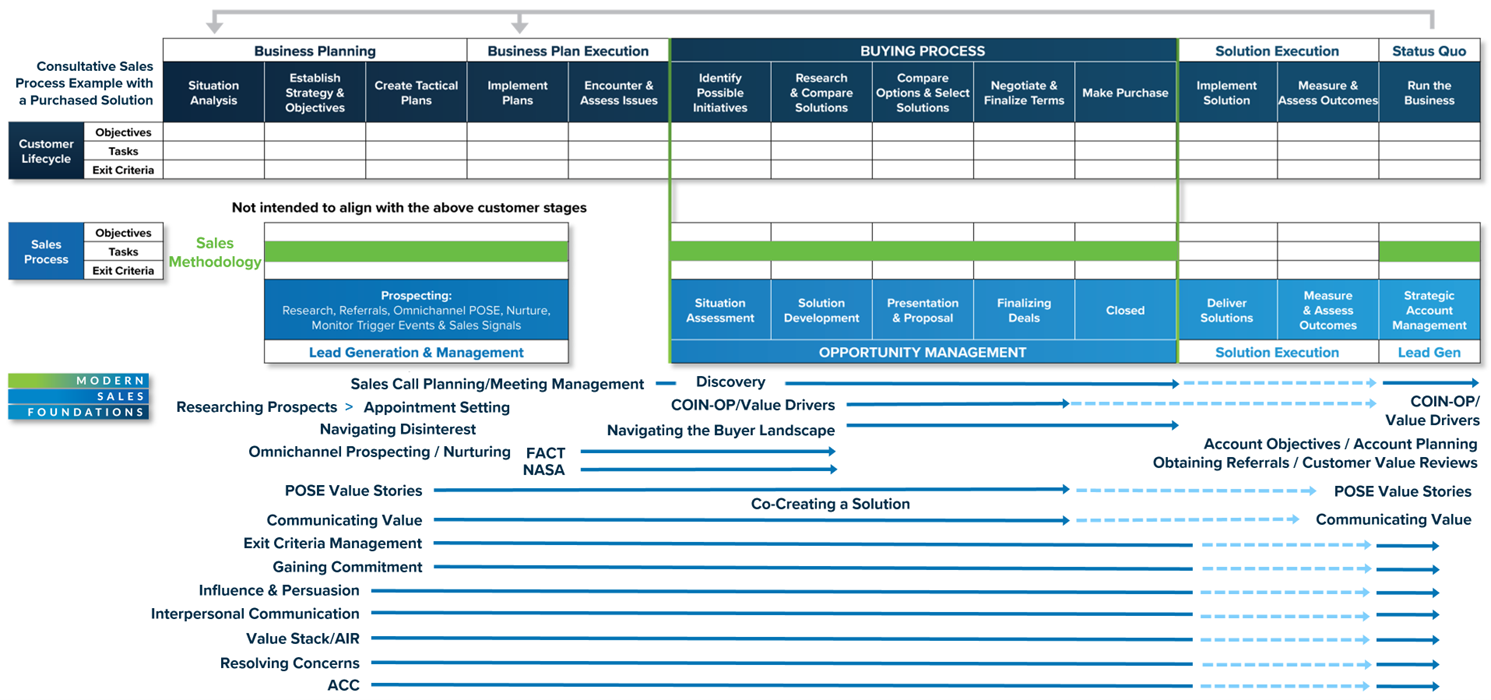Select the Situation Analysis stage

point(214,93)
